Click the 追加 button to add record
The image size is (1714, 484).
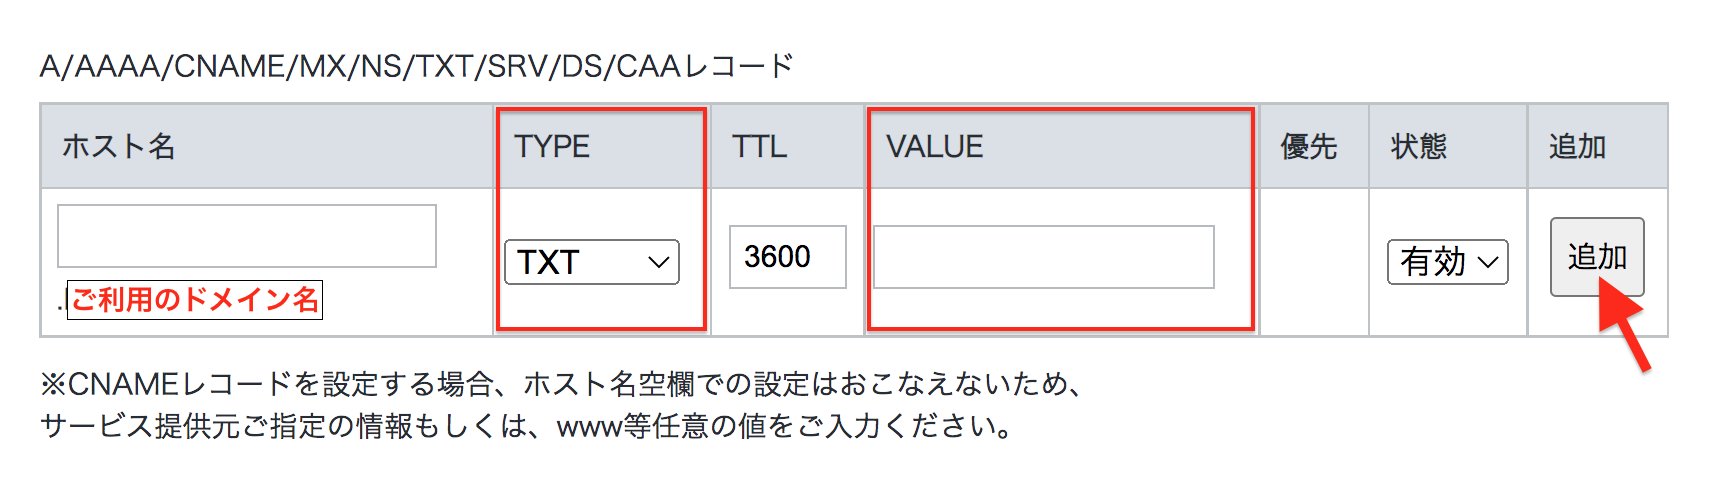click(x=1596, y=256)
